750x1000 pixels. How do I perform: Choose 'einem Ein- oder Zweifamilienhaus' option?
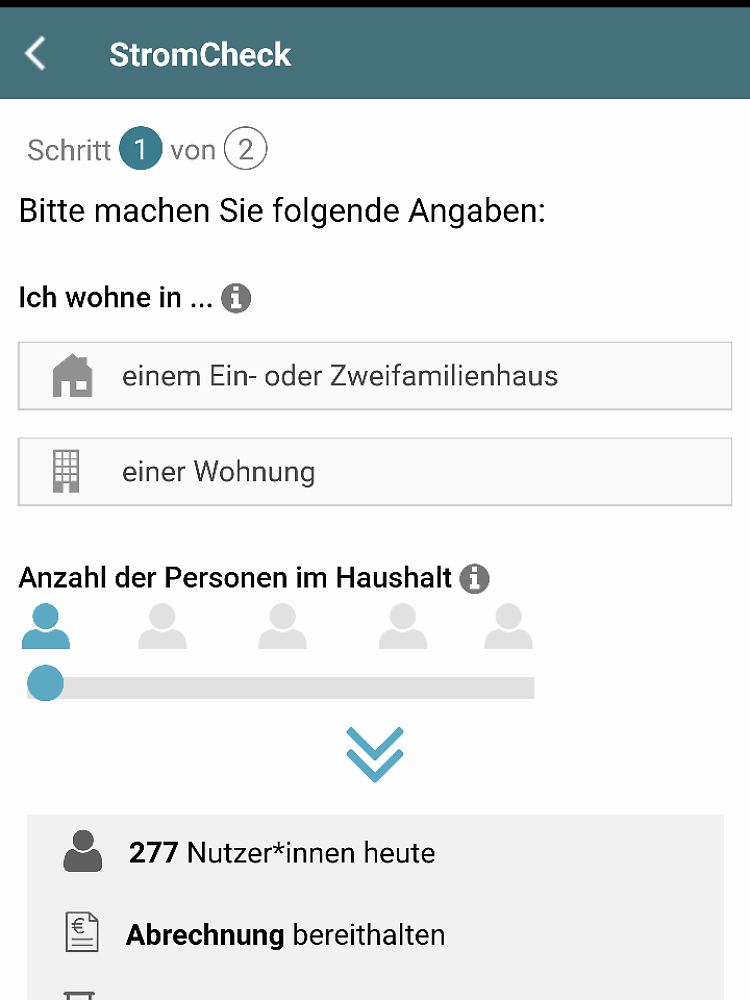[x=375, y=376]
